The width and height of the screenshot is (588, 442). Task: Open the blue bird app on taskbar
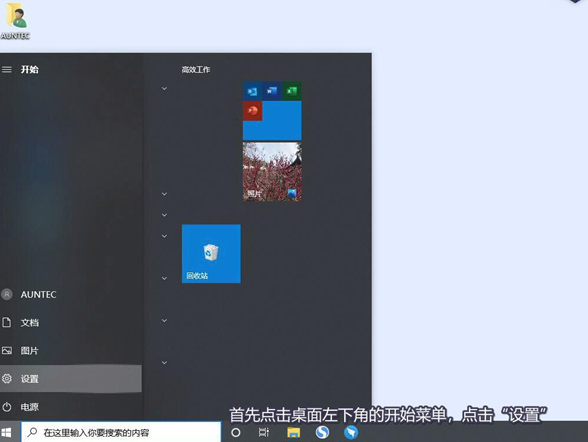(x=351, y=432)
